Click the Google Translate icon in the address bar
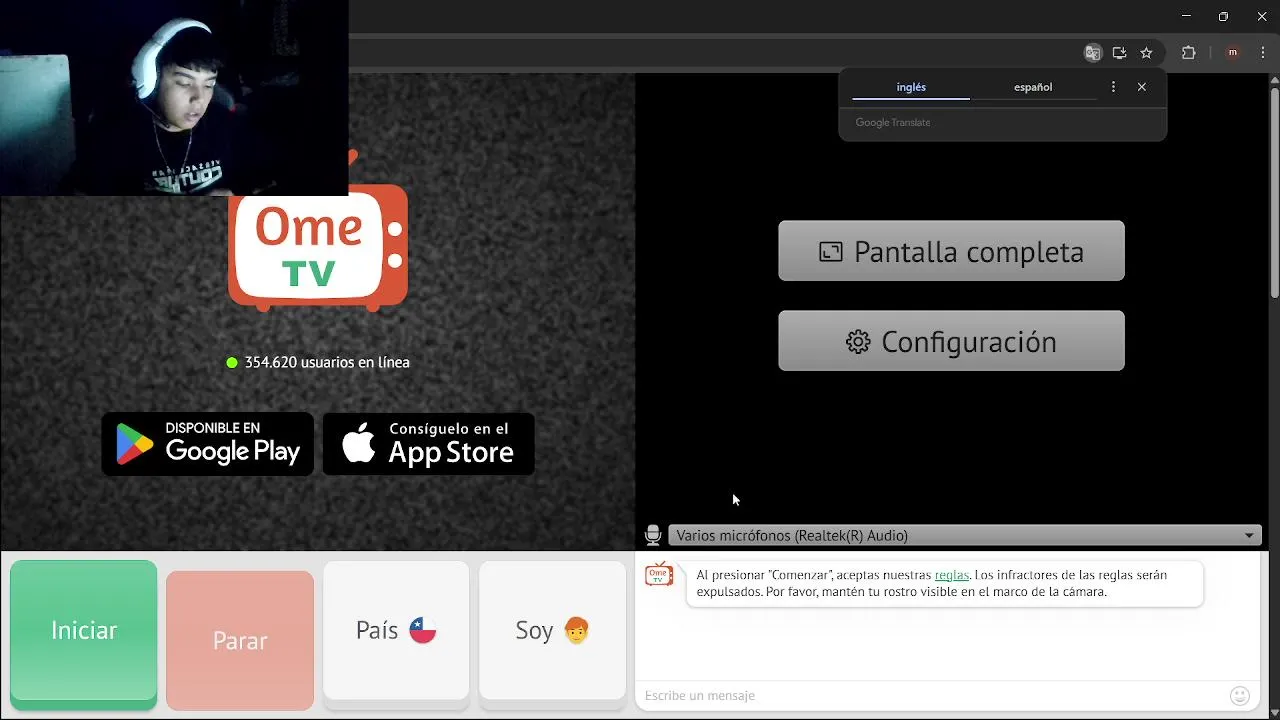This screenshot has height=720, width=1280. point(1093,53)
